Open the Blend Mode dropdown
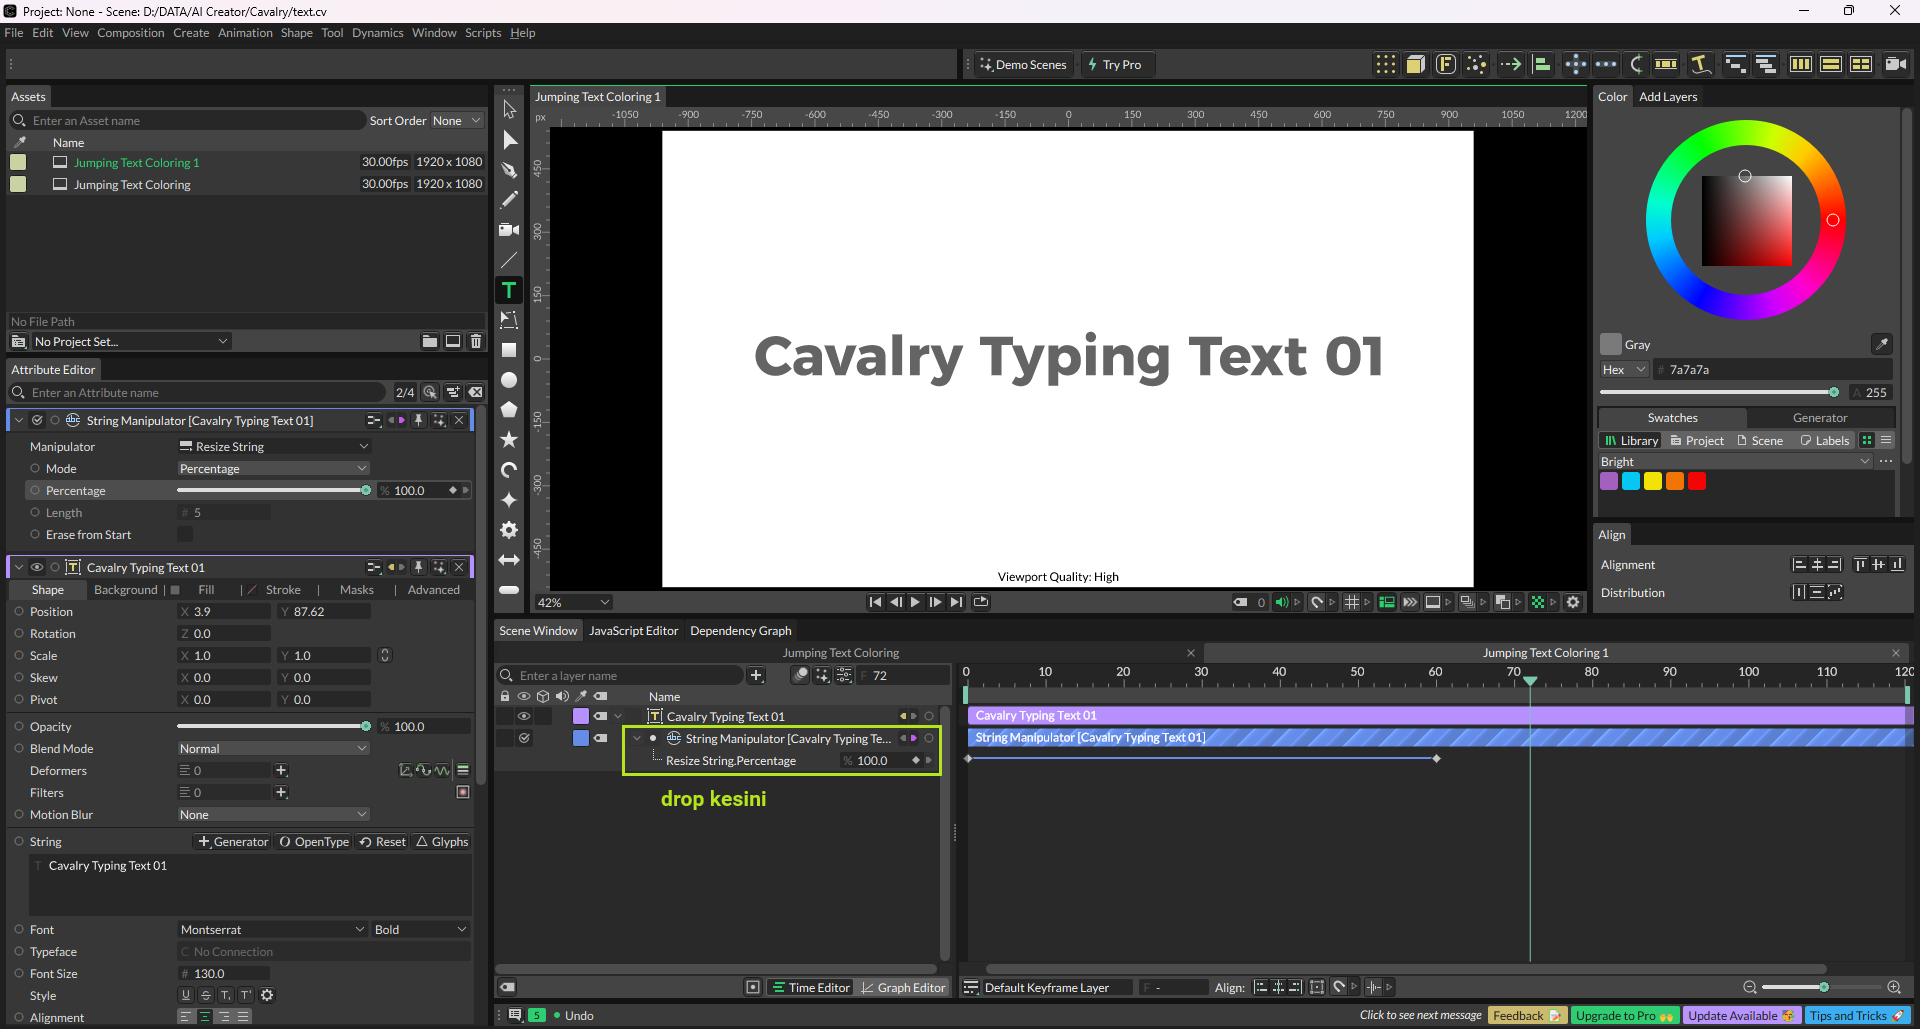 (273, 749)
